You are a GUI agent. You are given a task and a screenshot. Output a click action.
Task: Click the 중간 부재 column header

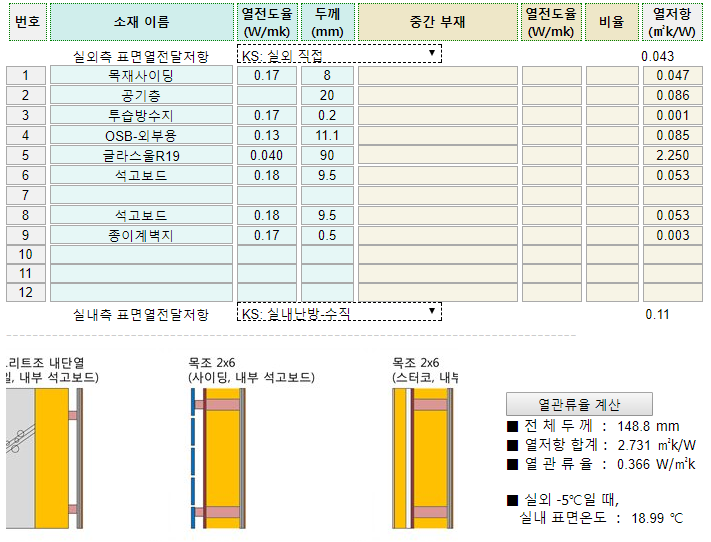[x=437, y=22]
